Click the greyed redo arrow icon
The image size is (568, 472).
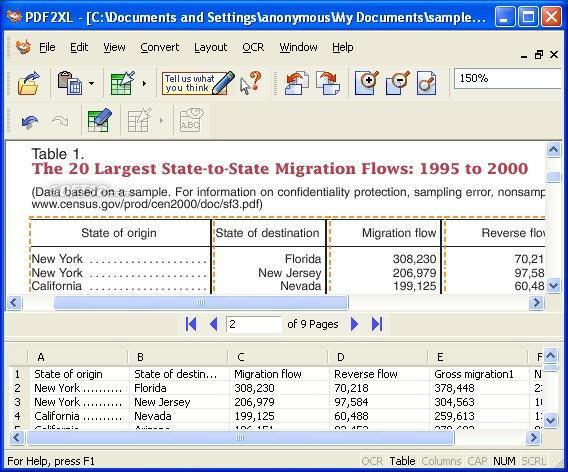pos(60,122)
